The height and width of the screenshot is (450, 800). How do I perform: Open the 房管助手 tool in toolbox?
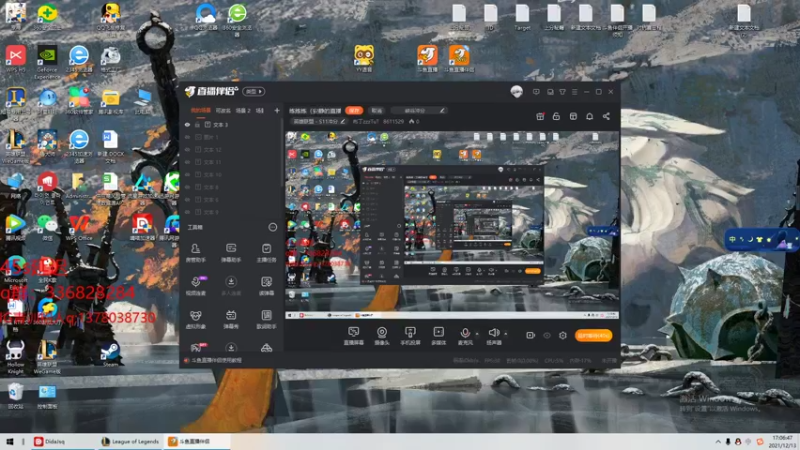pyautogui.click(x=195, y=253)
